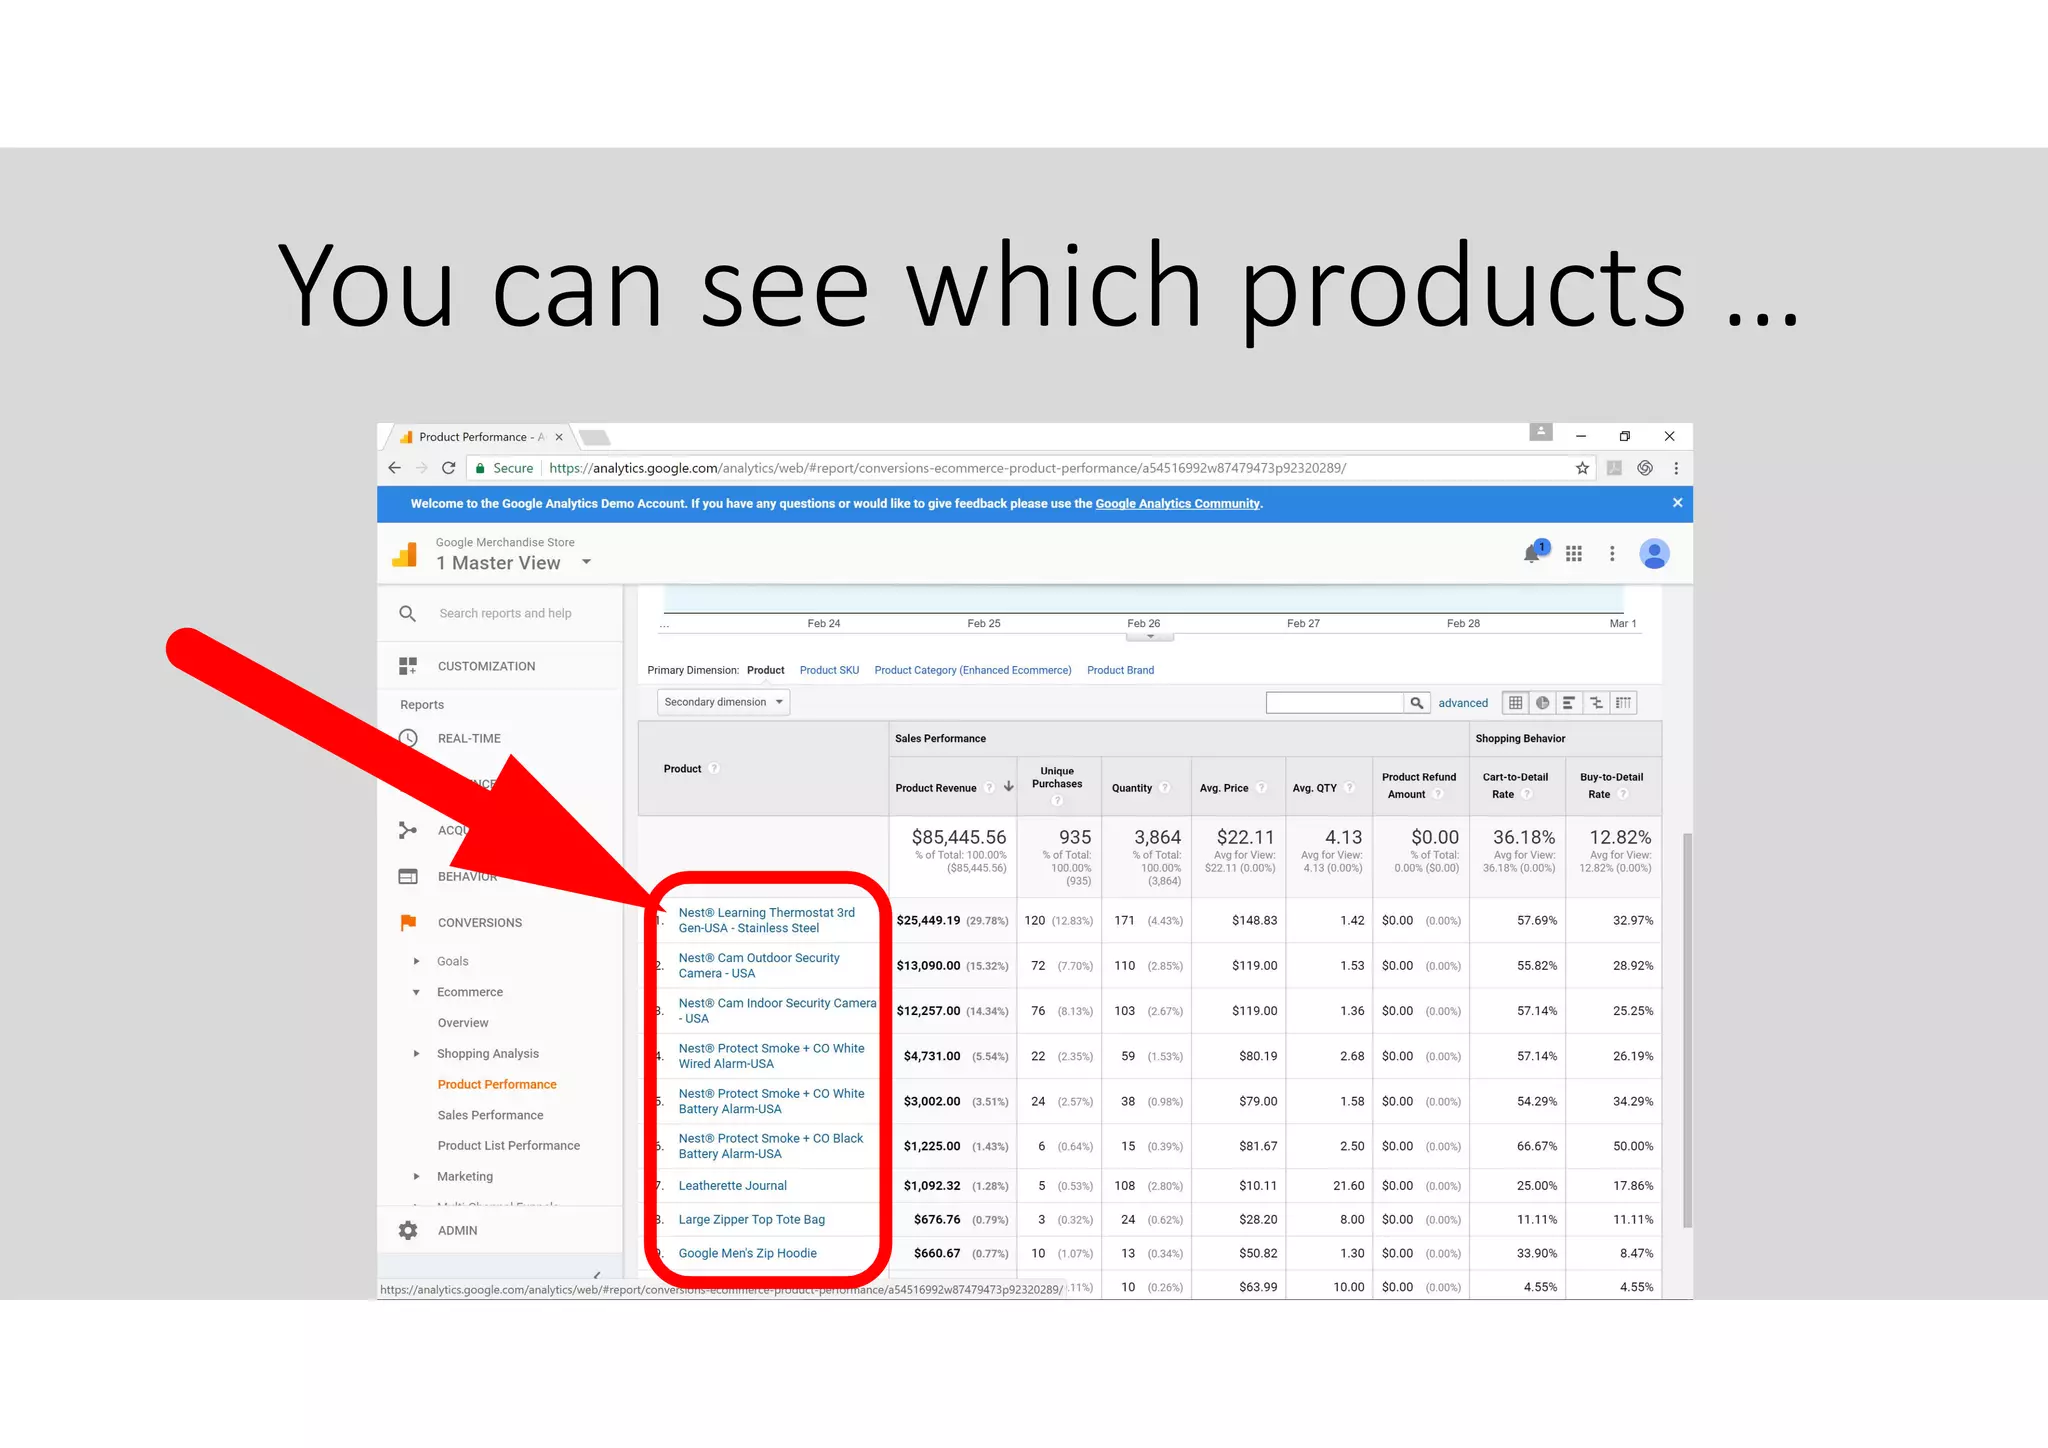Open Product Performance report
The height and width of the screenshot is (1448, 2048).
[x=497, y=1084]
